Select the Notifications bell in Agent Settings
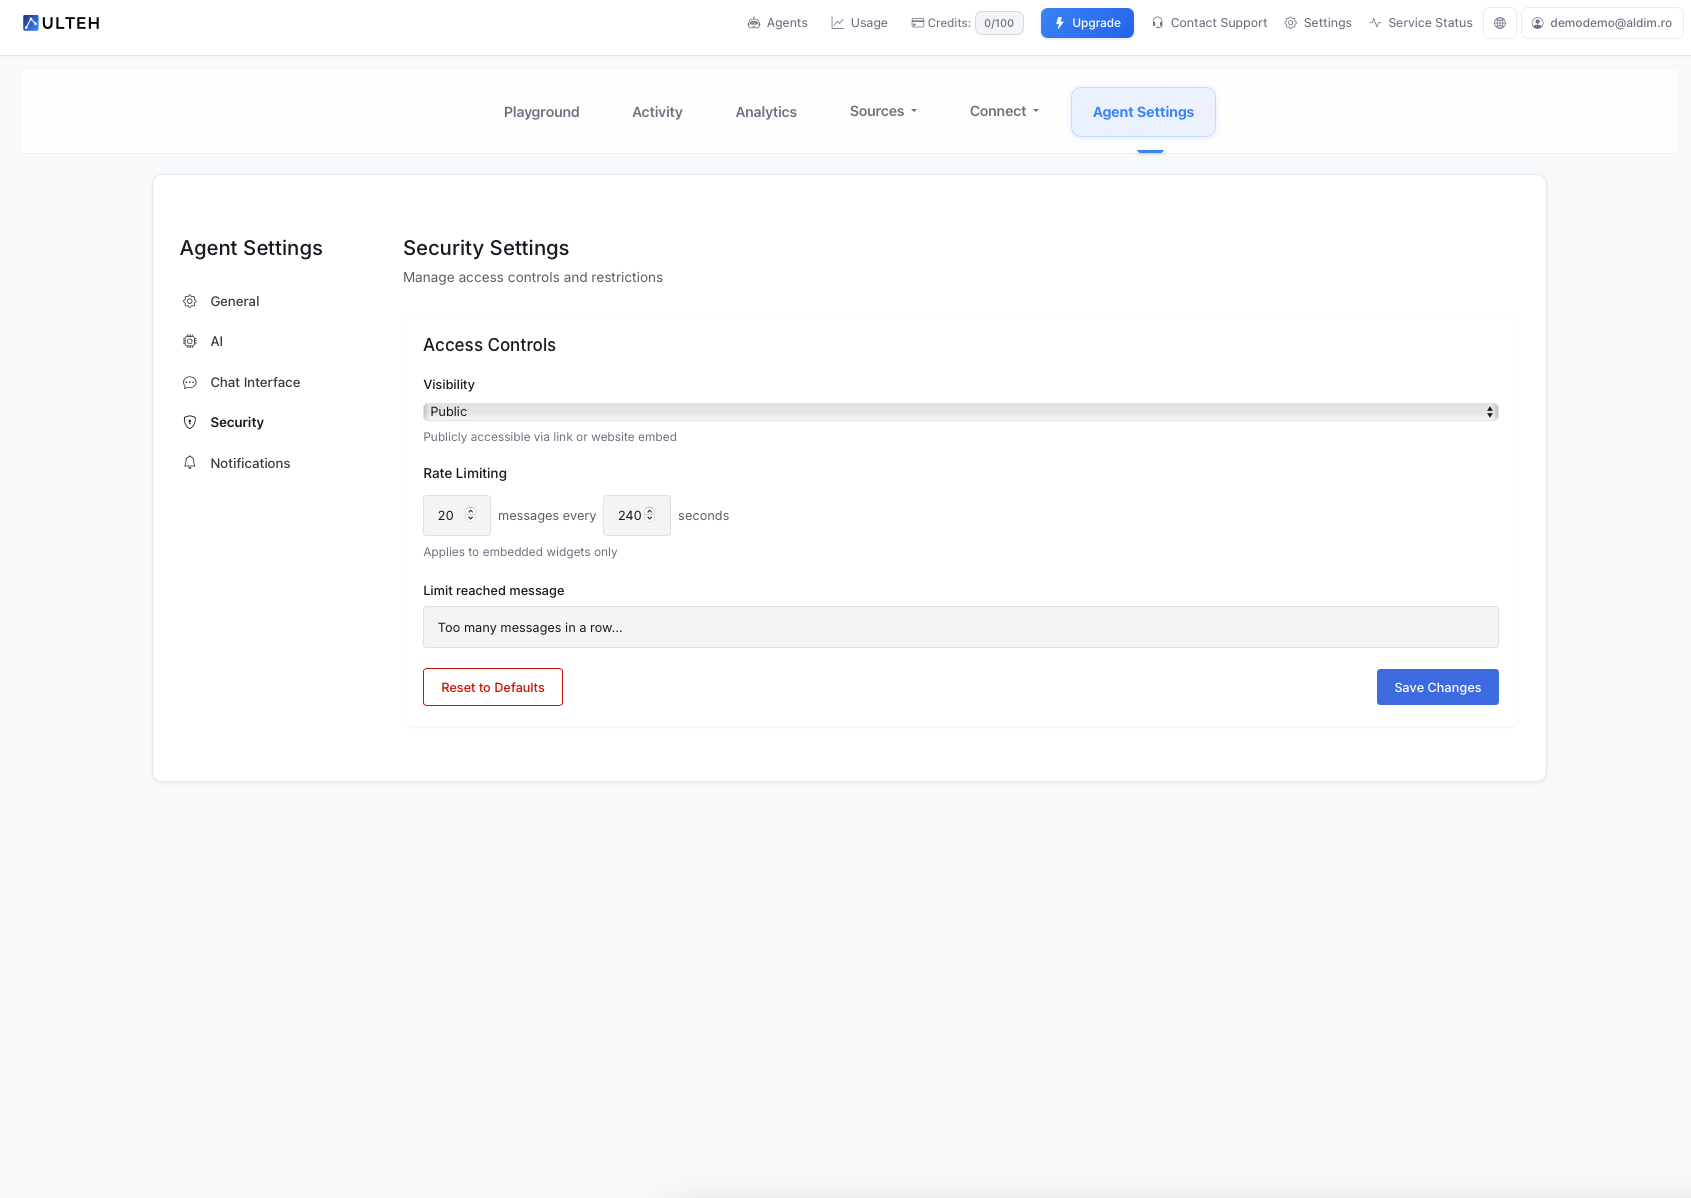The height and width of the screenshot is (1198, 1691). click(x=189, y=462)
